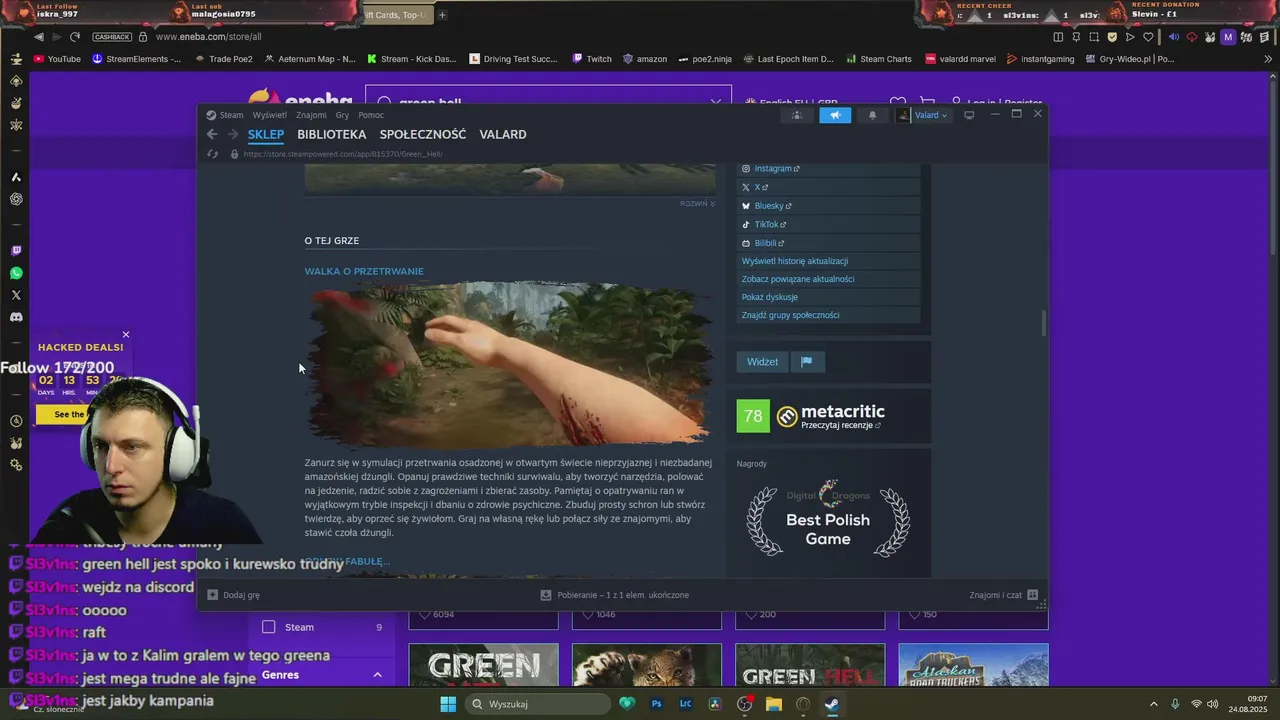Open Steam notifications bell
Image resolution: width=1280 pixels, height=720 pixels.
[872, 115]
